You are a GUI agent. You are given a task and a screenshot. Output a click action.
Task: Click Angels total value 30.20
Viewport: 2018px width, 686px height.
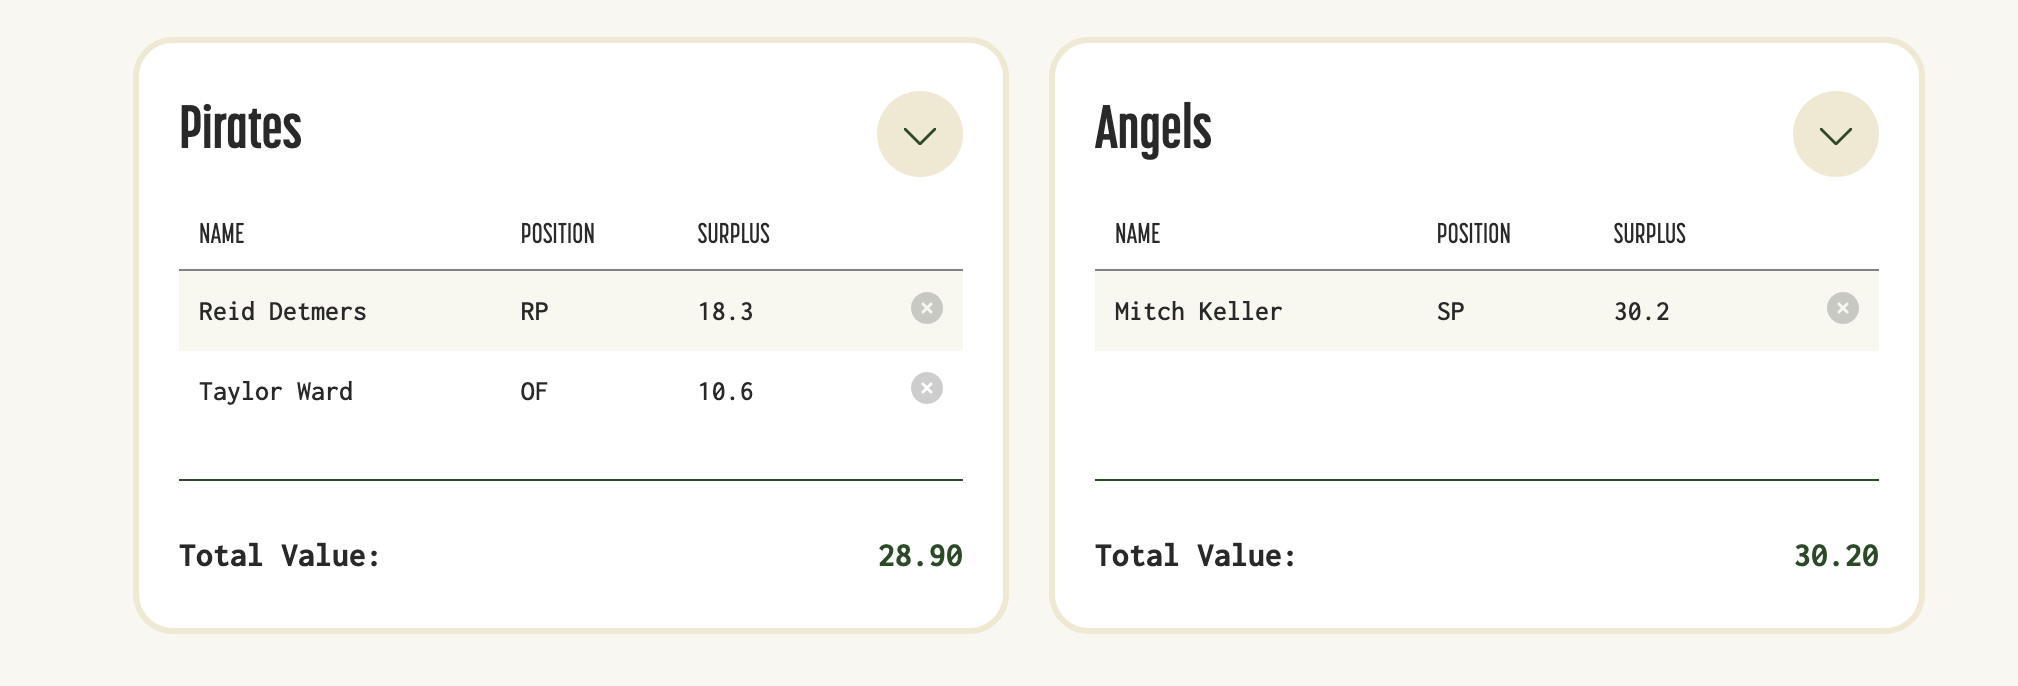(1836, 556)
